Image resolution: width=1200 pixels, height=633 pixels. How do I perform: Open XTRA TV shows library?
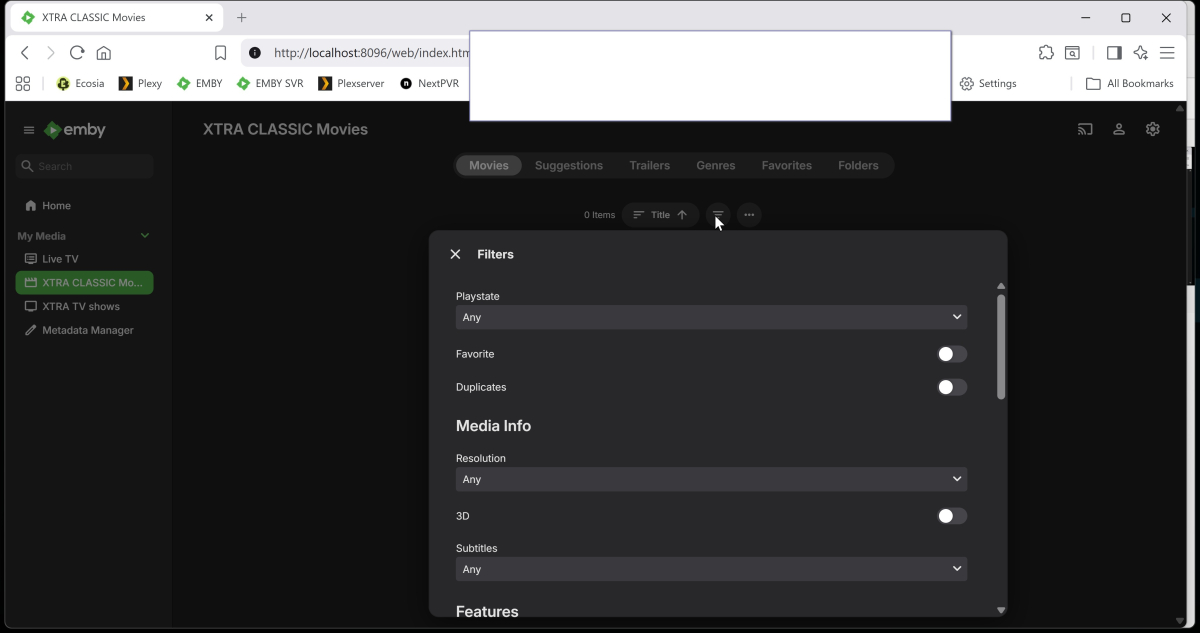pyautogui.click(x=84, y=307)
